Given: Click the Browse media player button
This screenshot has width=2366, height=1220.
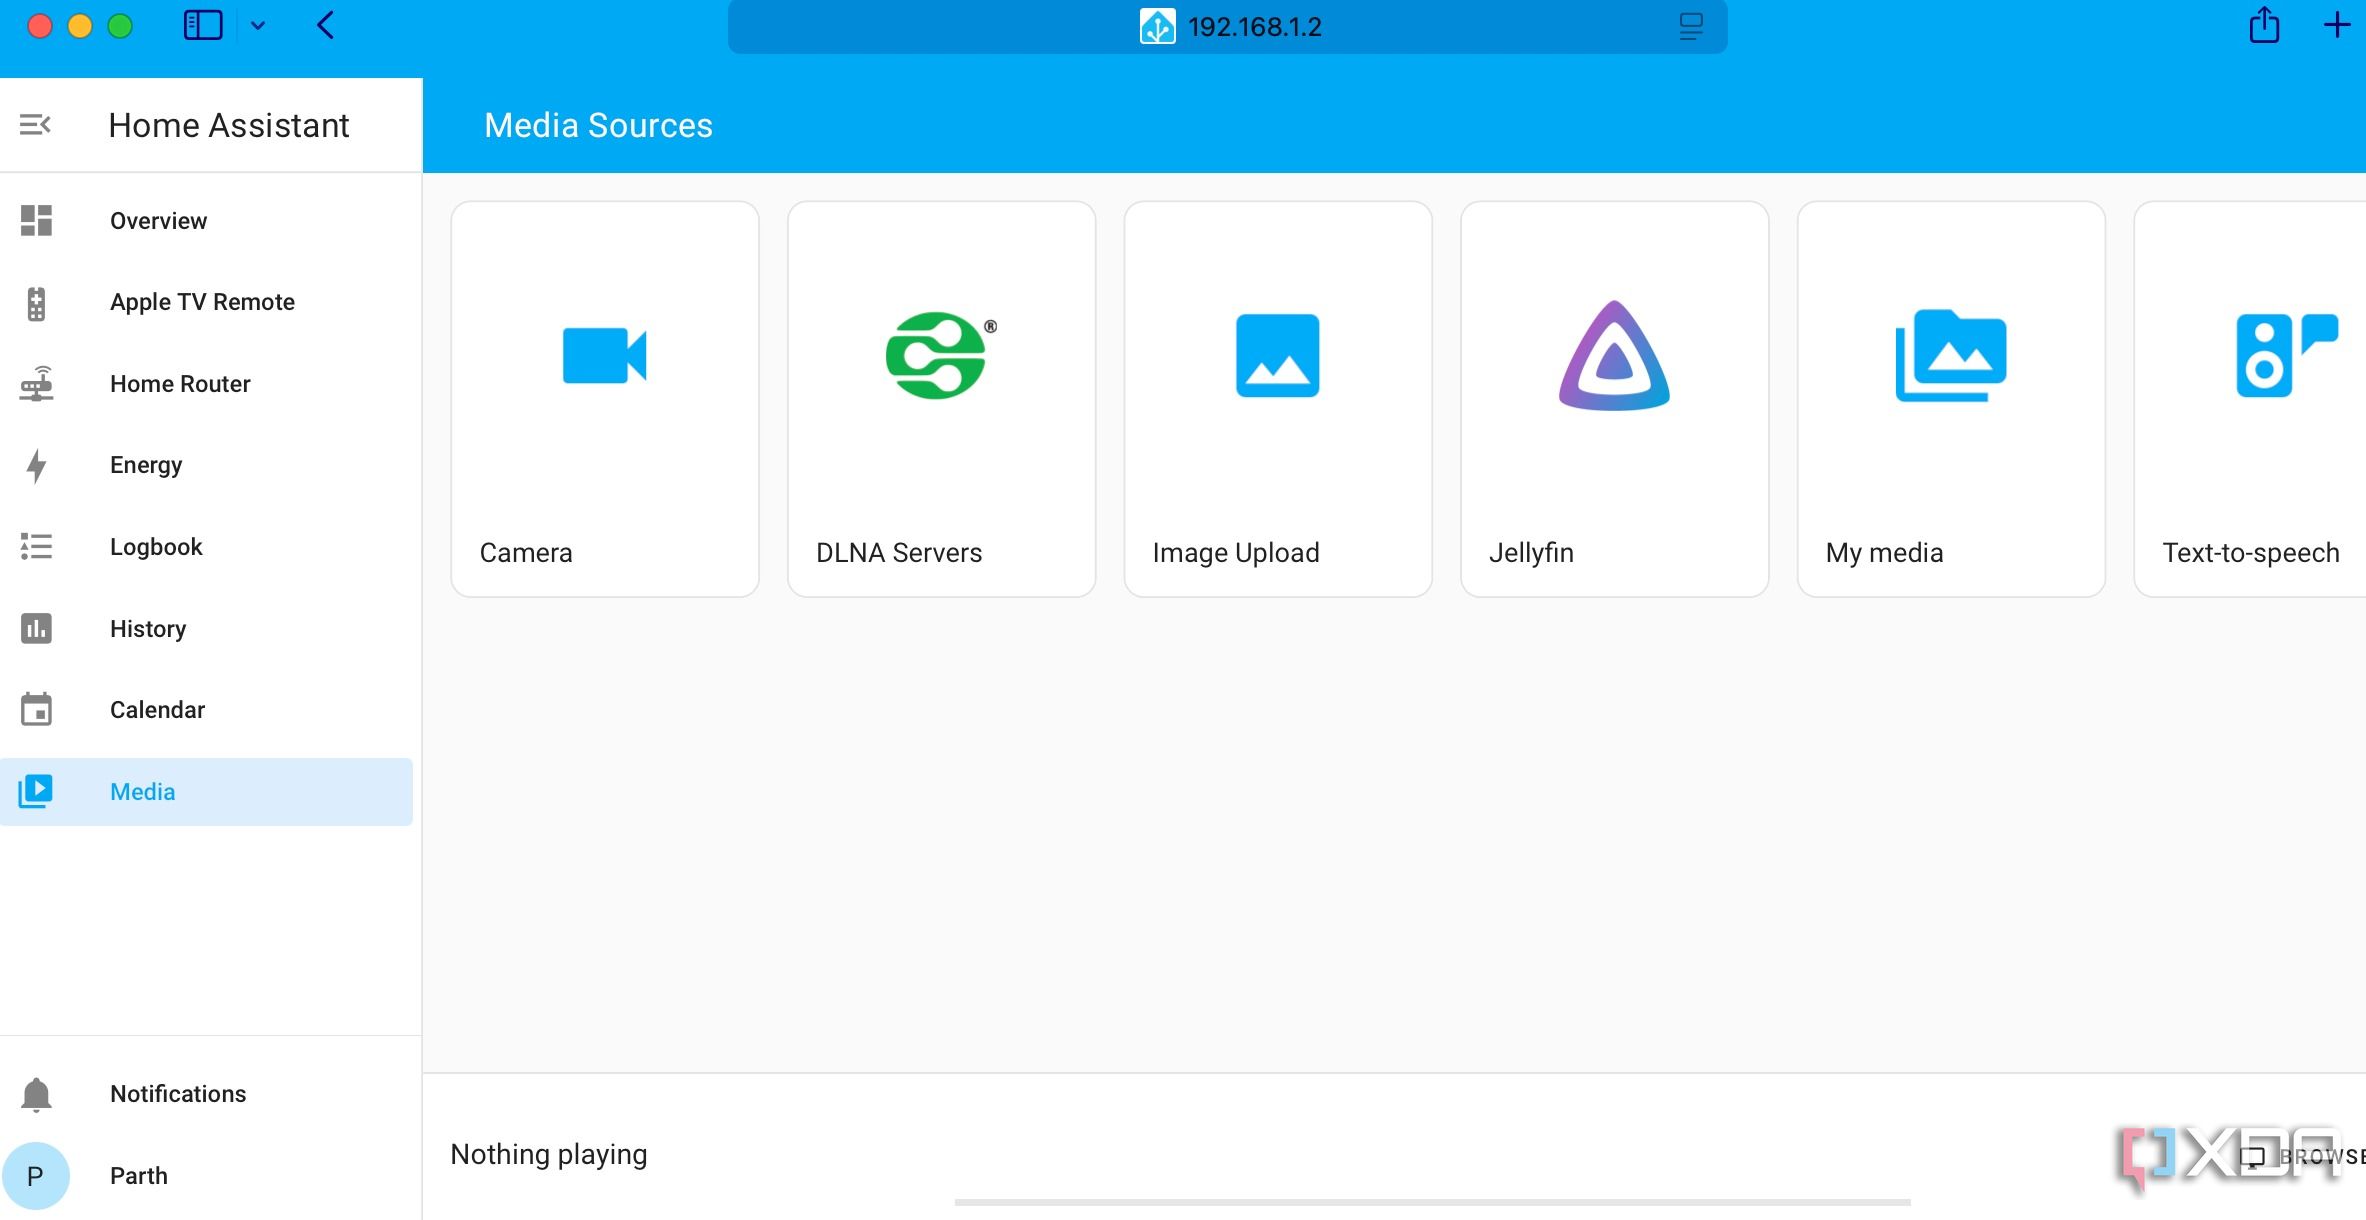Looking at the screenshot, I should click(2302, 1157).
